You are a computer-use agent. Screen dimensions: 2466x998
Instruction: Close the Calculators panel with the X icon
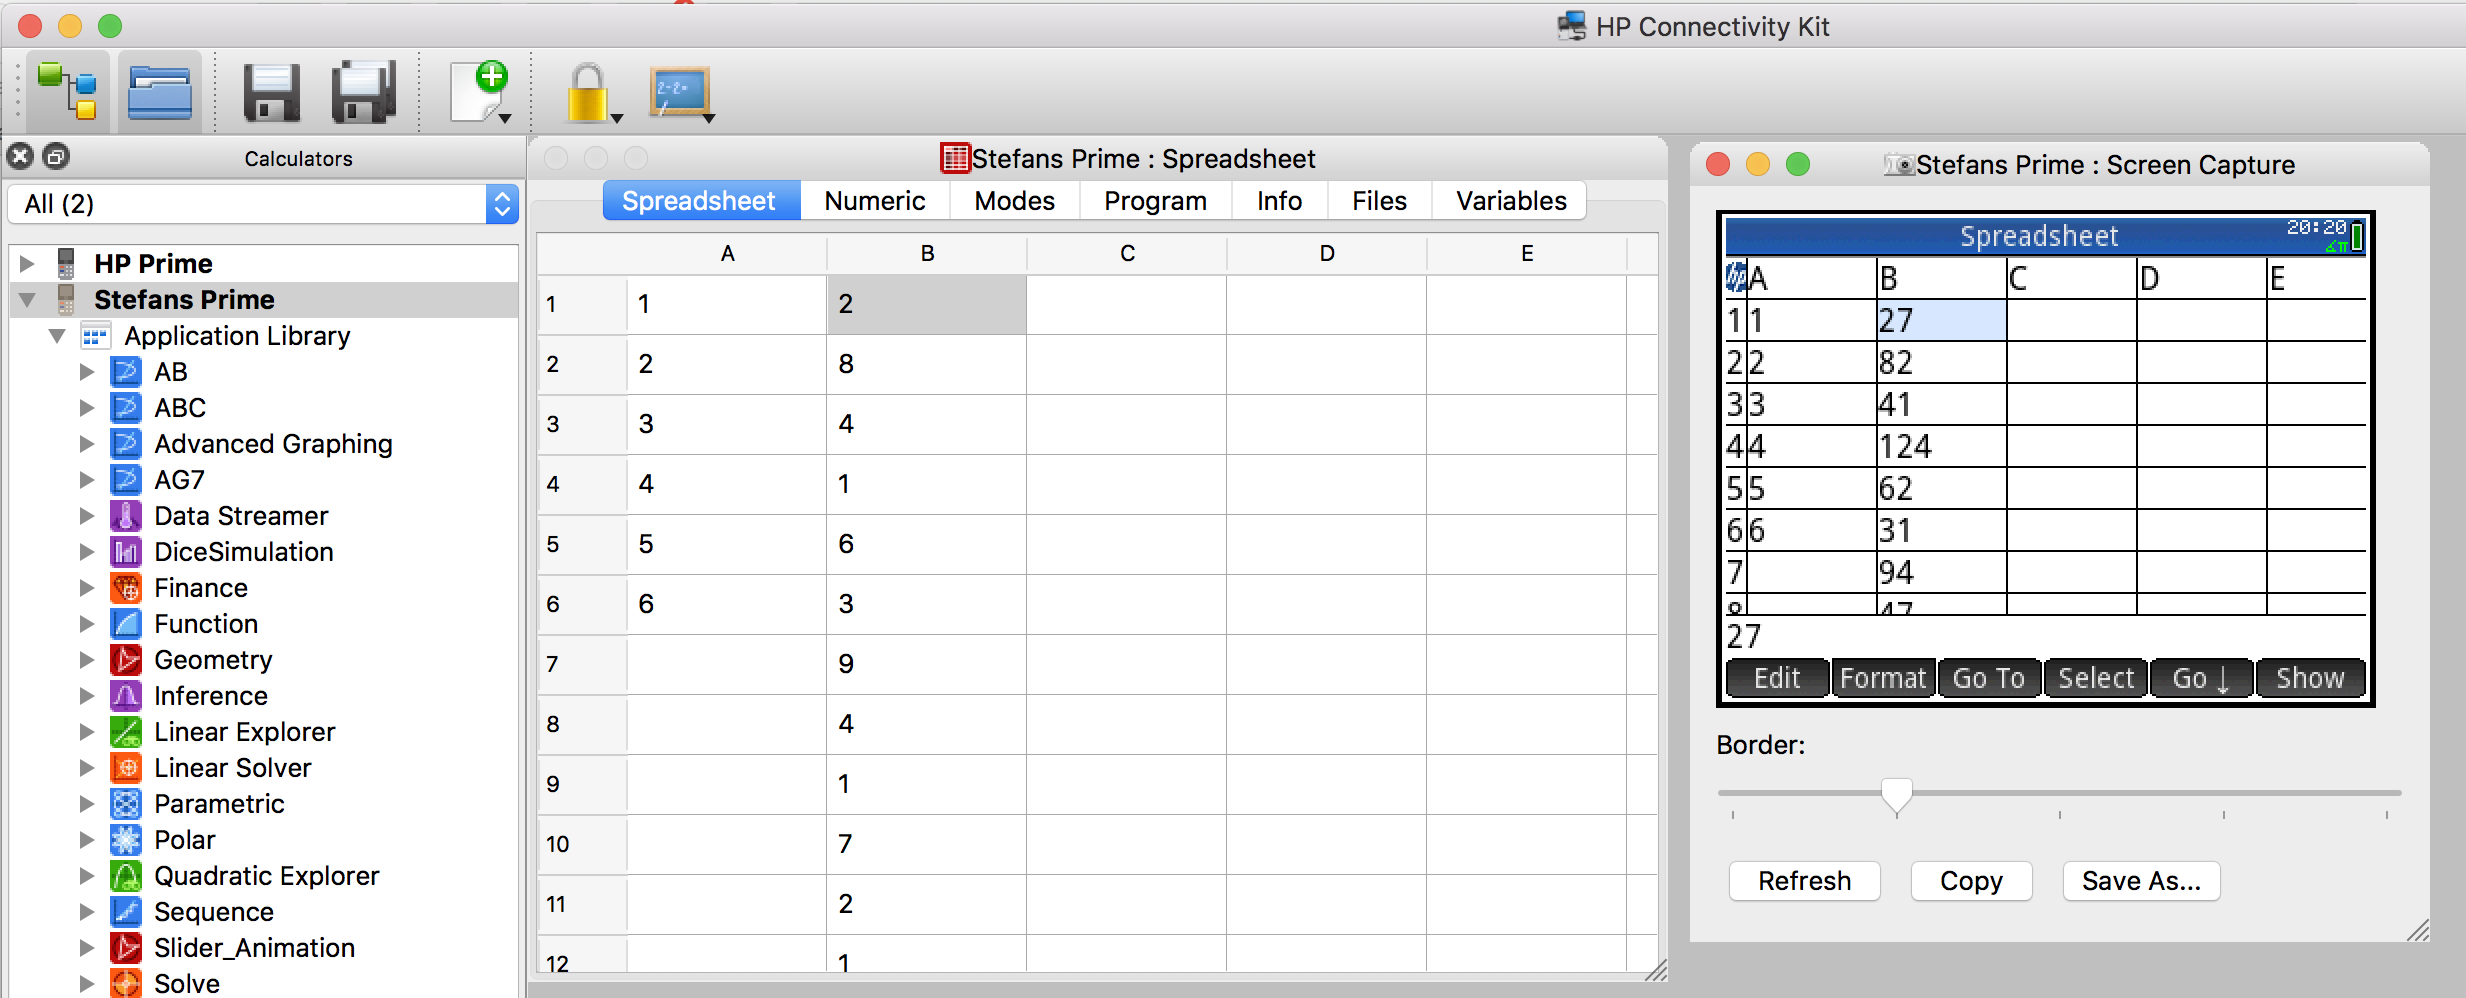[x=18, y=156]
